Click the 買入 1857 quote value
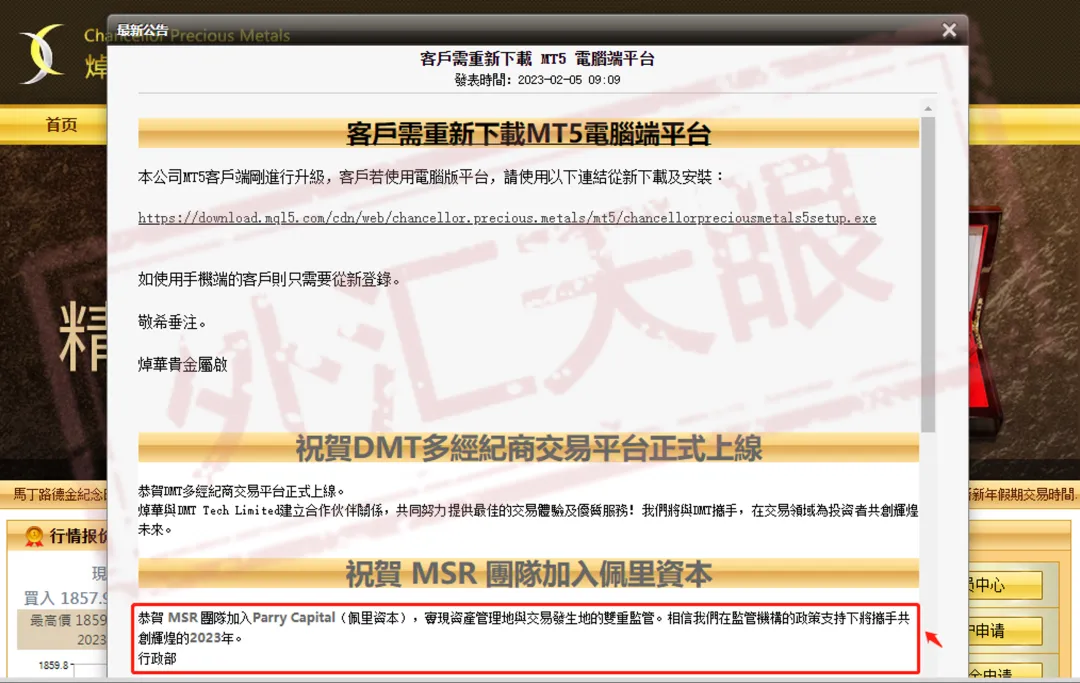This screenshot has width=1080, height=683. click(65, 598)
